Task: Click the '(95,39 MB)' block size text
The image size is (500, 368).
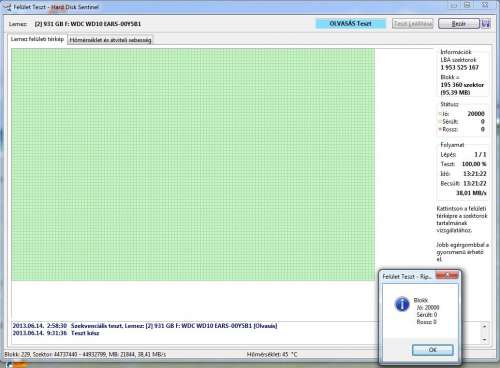Action: pyautogui.click(x=455, y=92)
